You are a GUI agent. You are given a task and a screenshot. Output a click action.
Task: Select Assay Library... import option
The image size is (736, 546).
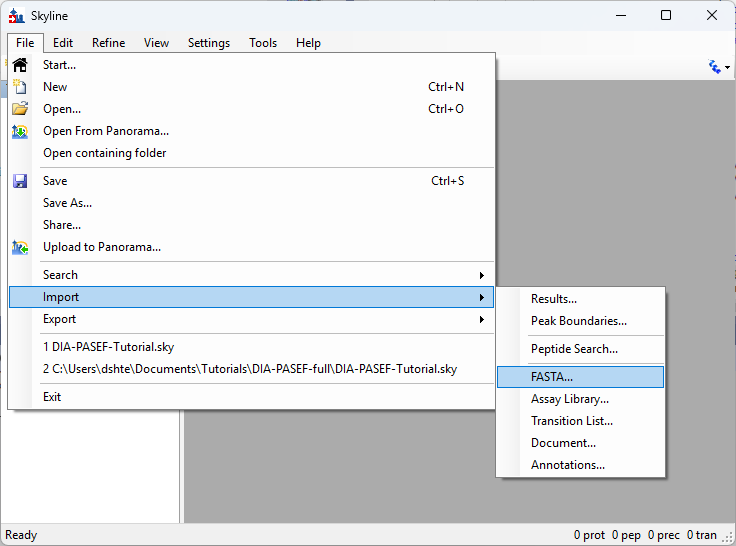point(570,399)
